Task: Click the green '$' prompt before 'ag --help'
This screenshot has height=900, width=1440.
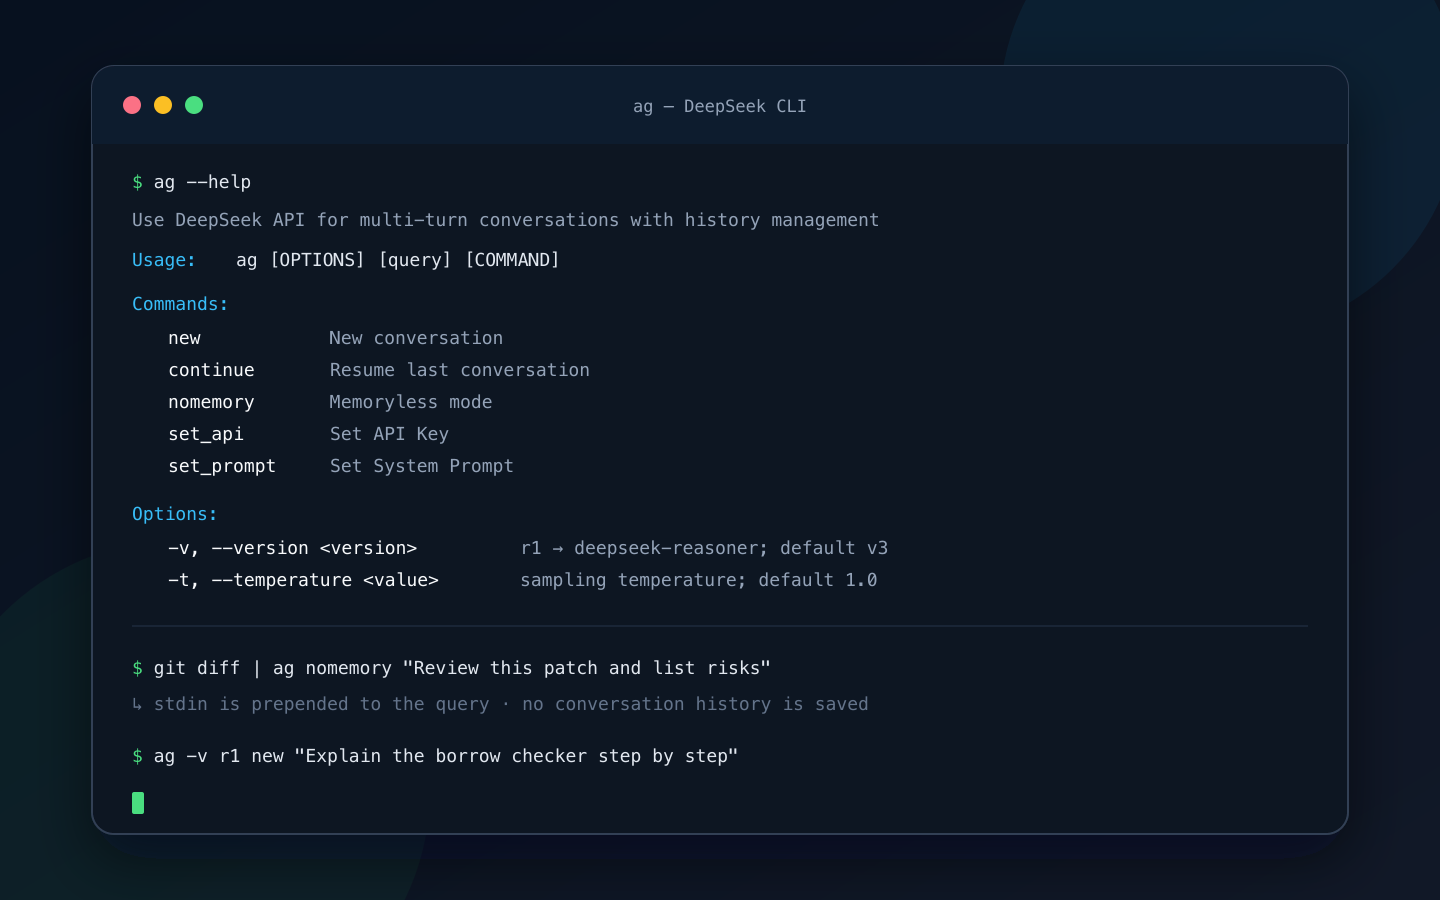Action: tap(137, 182)
